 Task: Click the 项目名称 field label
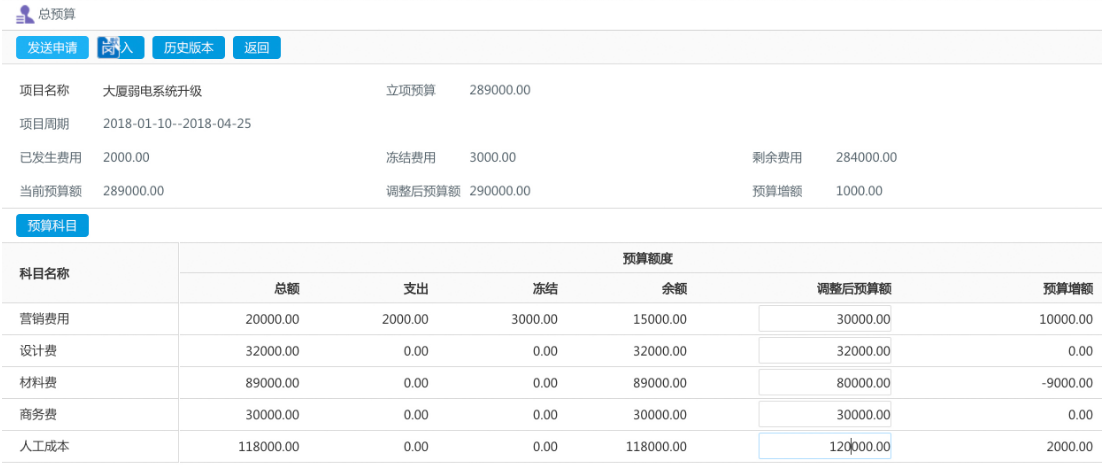tap(44, 91)
